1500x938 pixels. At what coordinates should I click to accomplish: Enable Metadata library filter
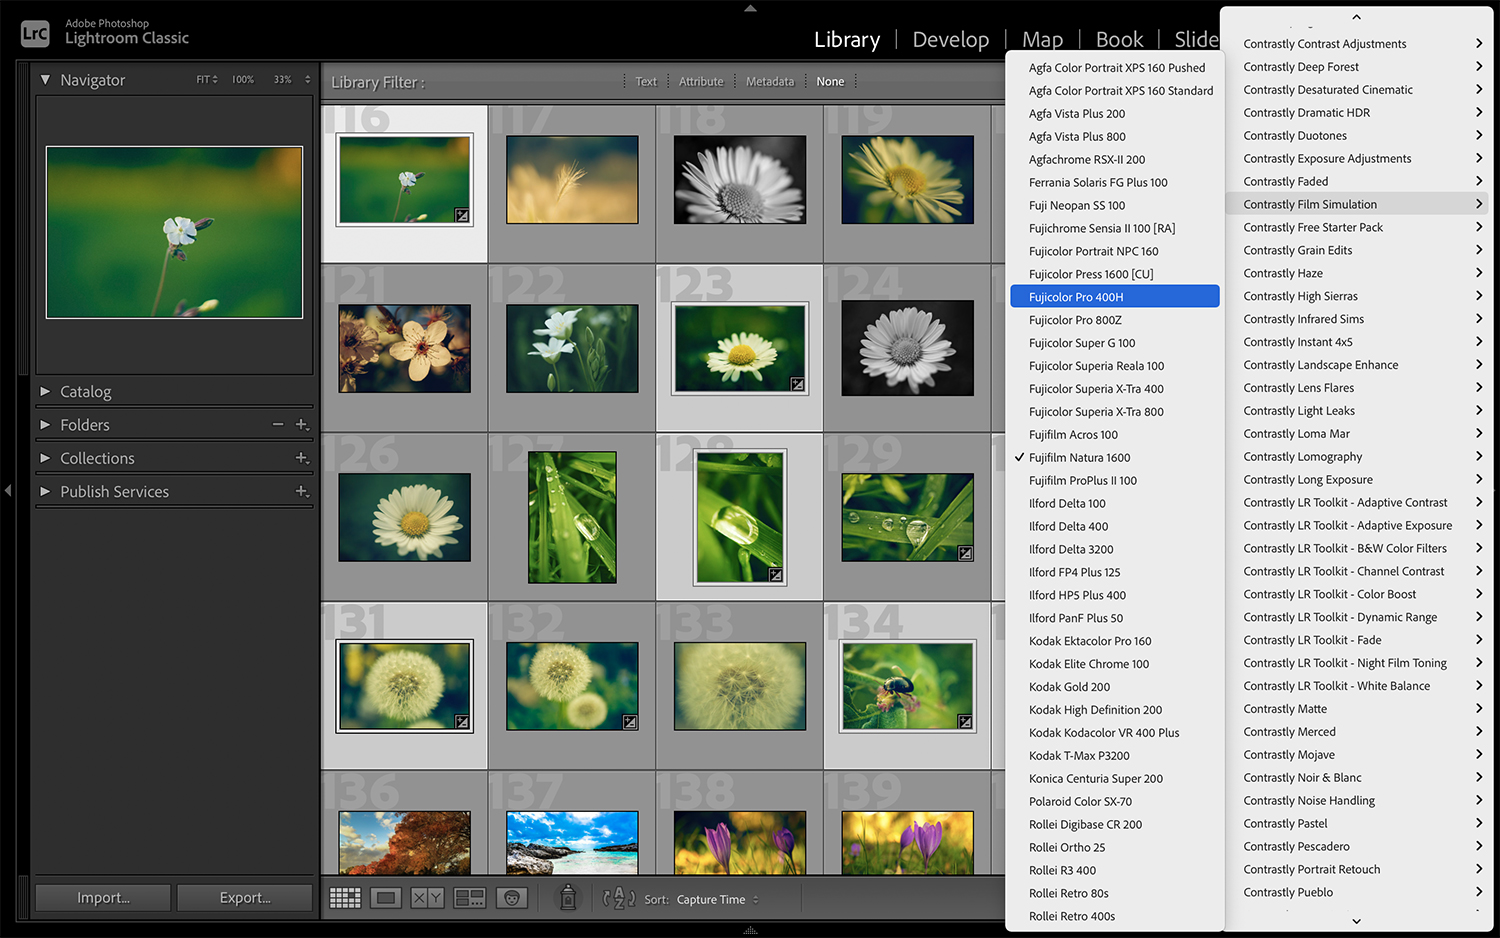770,82
